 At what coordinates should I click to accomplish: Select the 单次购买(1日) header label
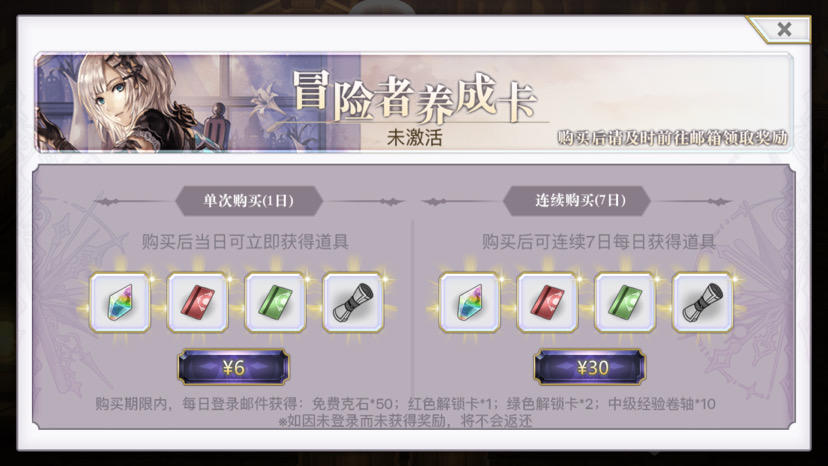249,201
